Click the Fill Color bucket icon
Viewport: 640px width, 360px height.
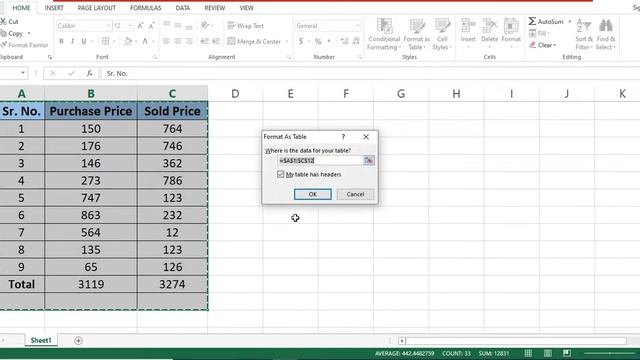point(128,41)
